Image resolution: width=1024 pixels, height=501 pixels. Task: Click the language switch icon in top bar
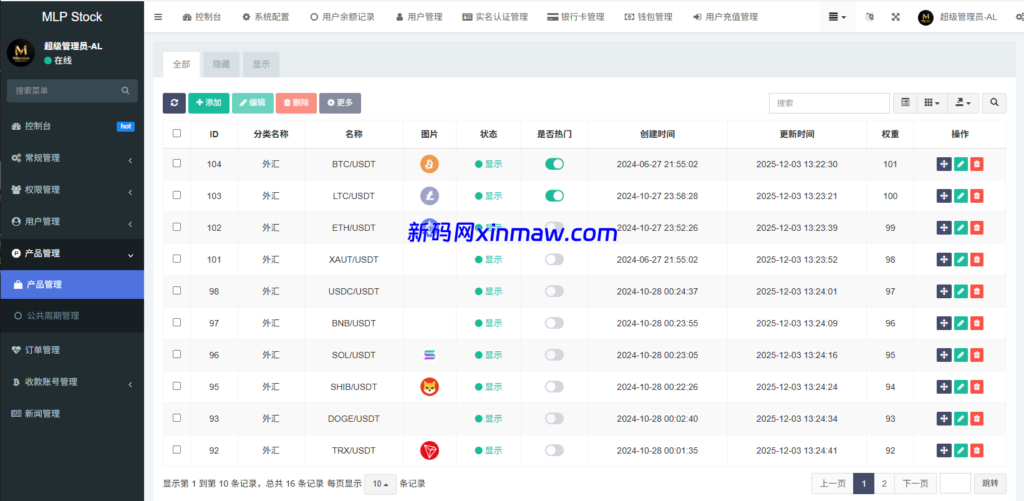pos(869,17)
